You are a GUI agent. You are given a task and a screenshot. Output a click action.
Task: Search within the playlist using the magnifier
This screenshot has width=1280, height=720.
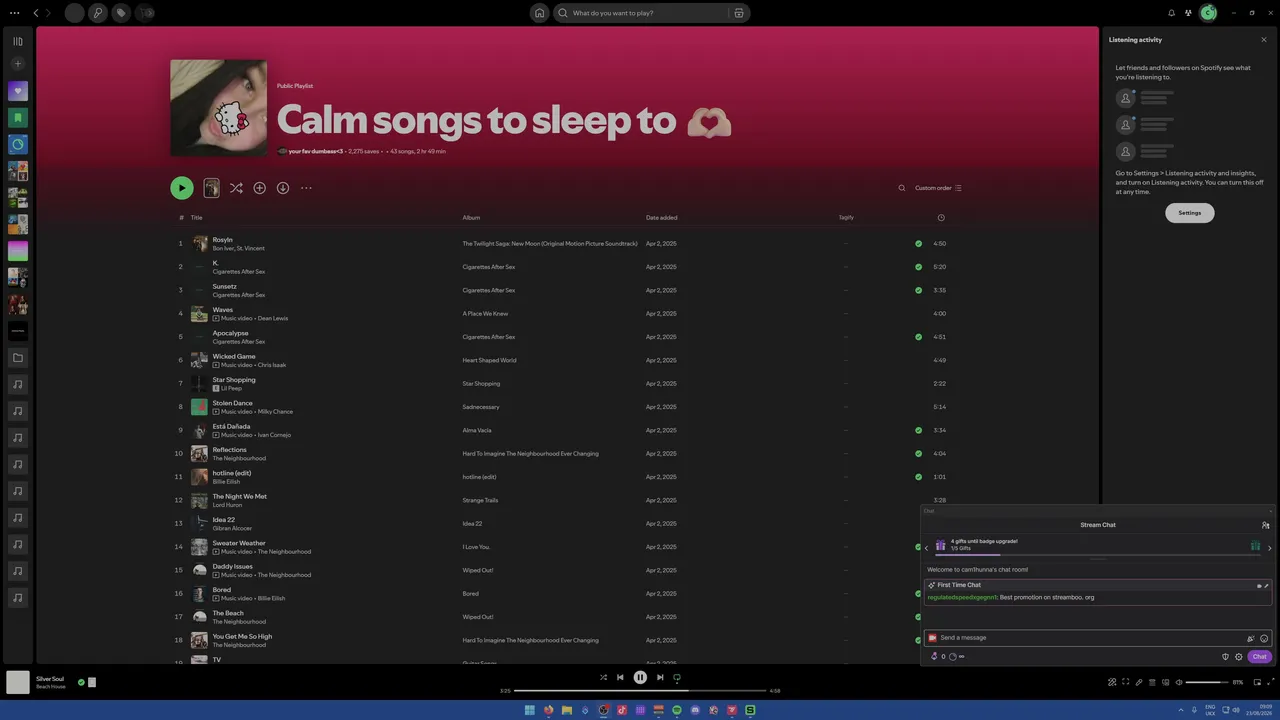pyautogui.click(x=901, y=188)
